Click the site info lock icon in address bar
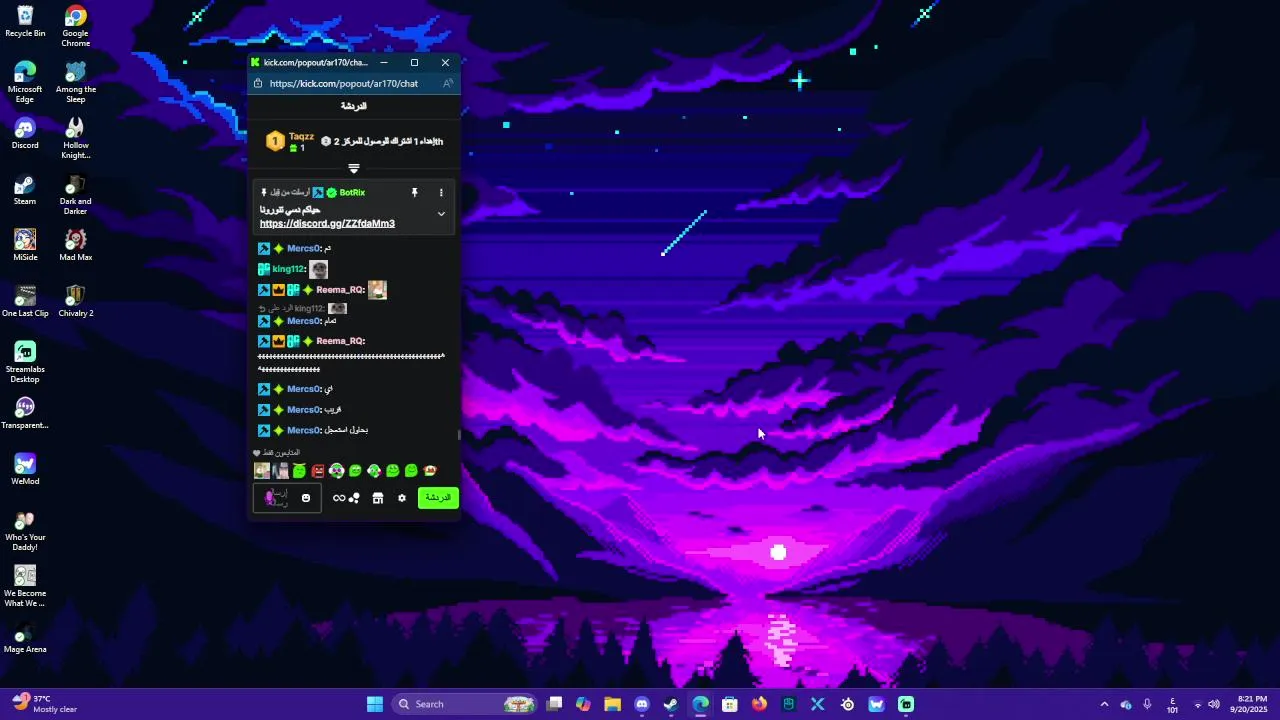The width and height of the screenshot is (1280, 720). (x=258, y=84)
